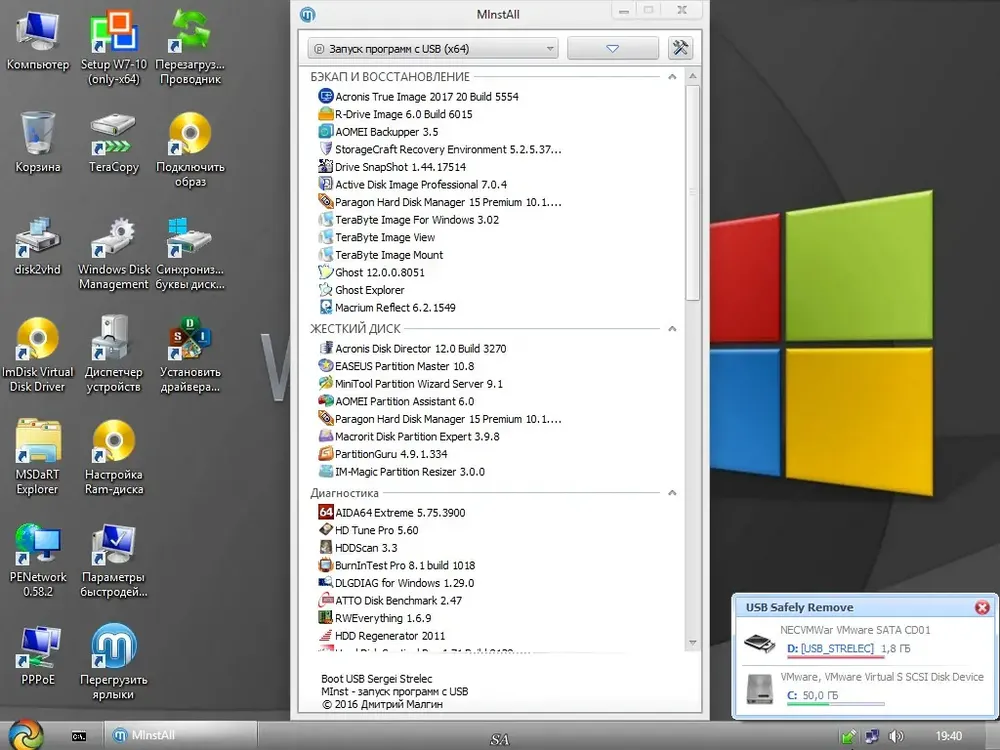Image resolution: width=1000 pixels, height=750 pixels.
Task: Collapse the ЖЕСТКИЙ ДИСК section
Action: tap(672, 328)
